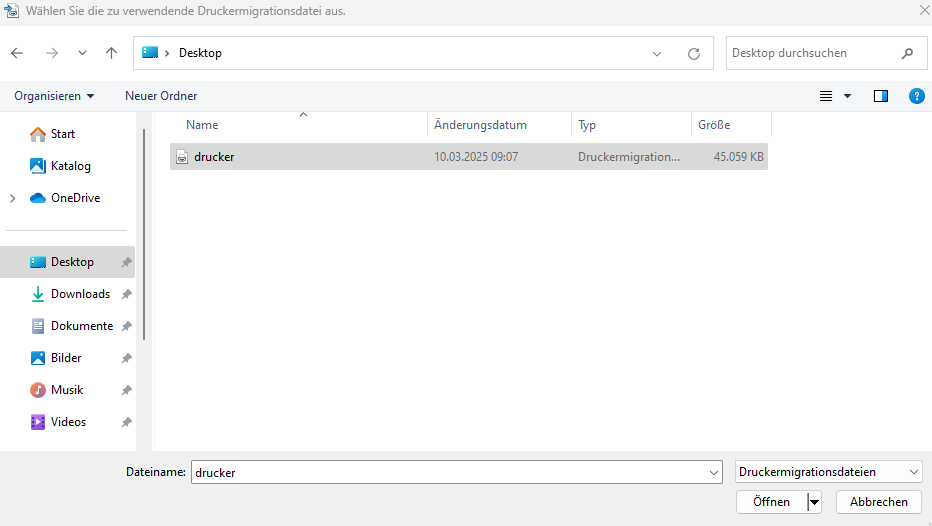The image size is (932, 526).
Task: Open the Organisieren menu
Action: point(54,96)
